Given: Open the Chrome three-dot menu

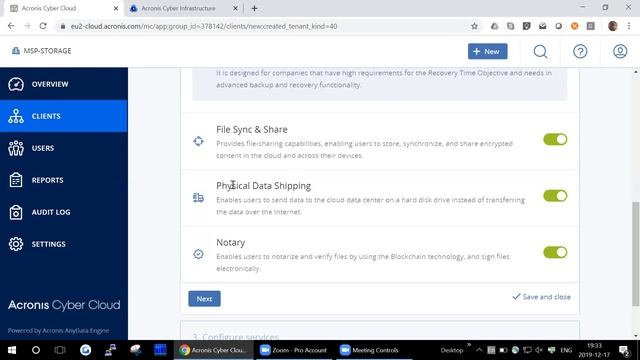Looking at the screenshot, I should (629, 26).
